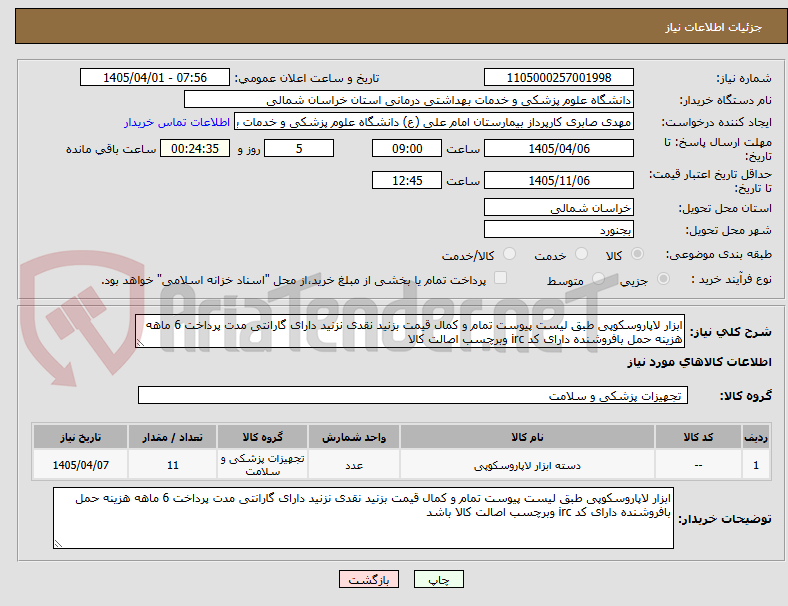Screen dimensions: 788x606
Task: Click the ردیف column header
Action: coord(756,437)
